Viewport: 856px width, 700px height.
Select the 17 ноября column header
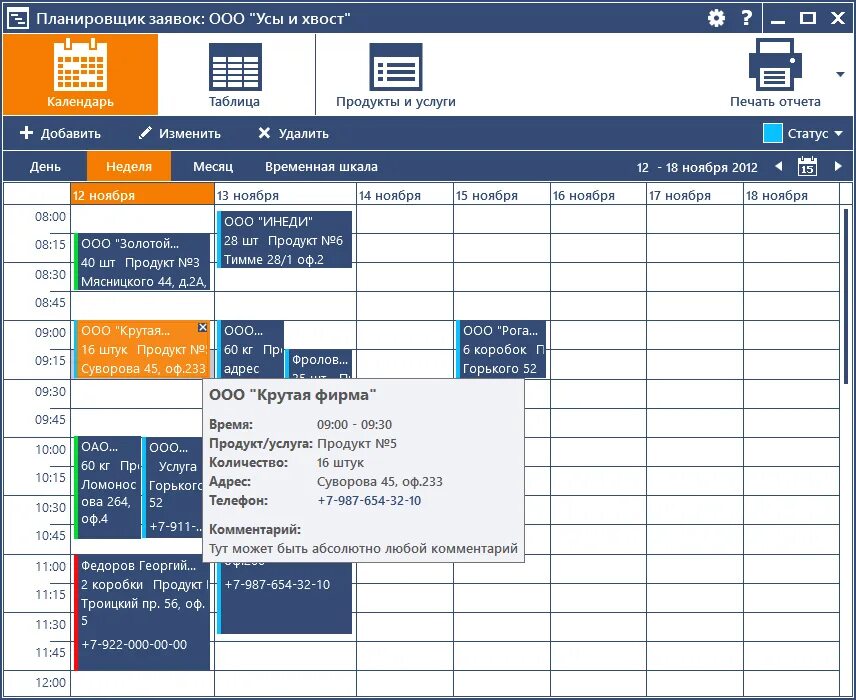point(695,195)
